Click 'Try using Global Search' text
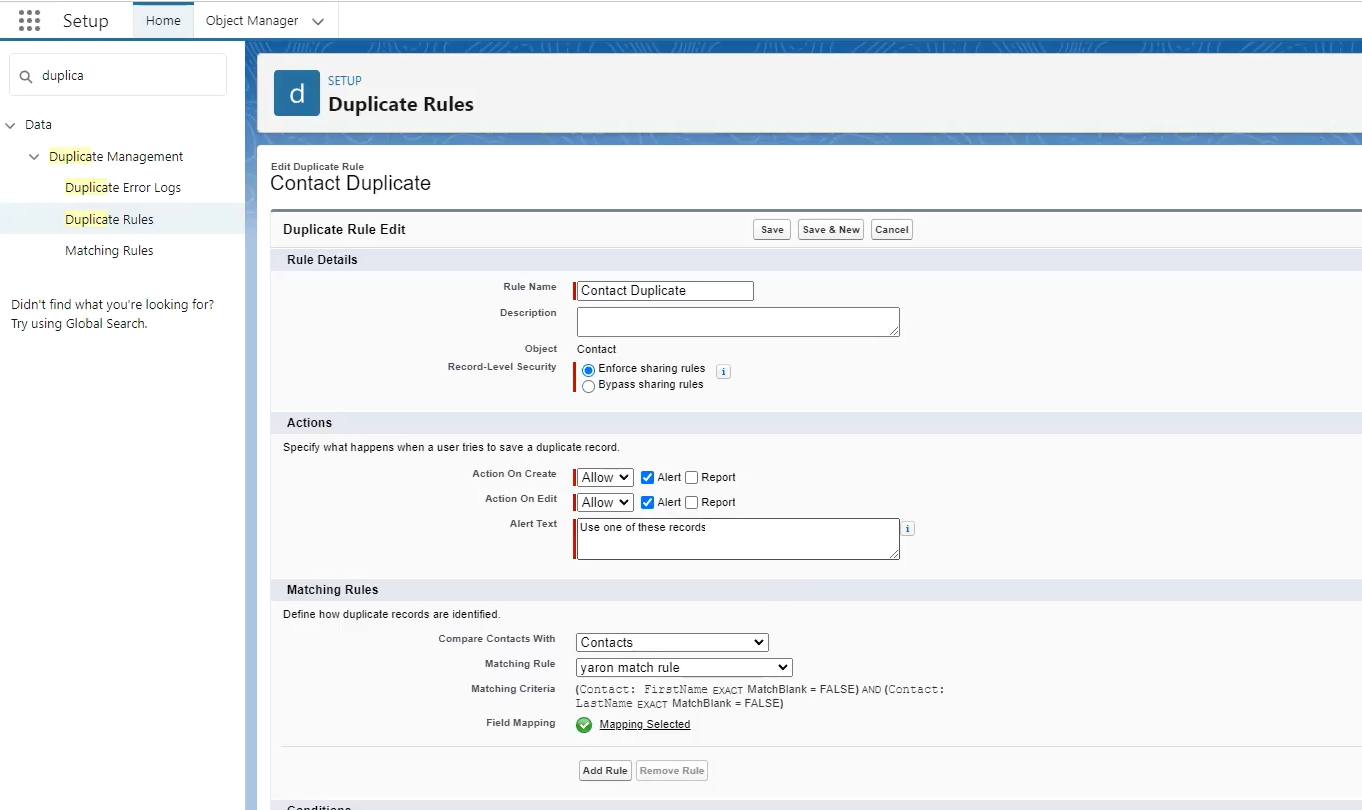The height and width of the screenshot is (810, 1362). point(79,324)
